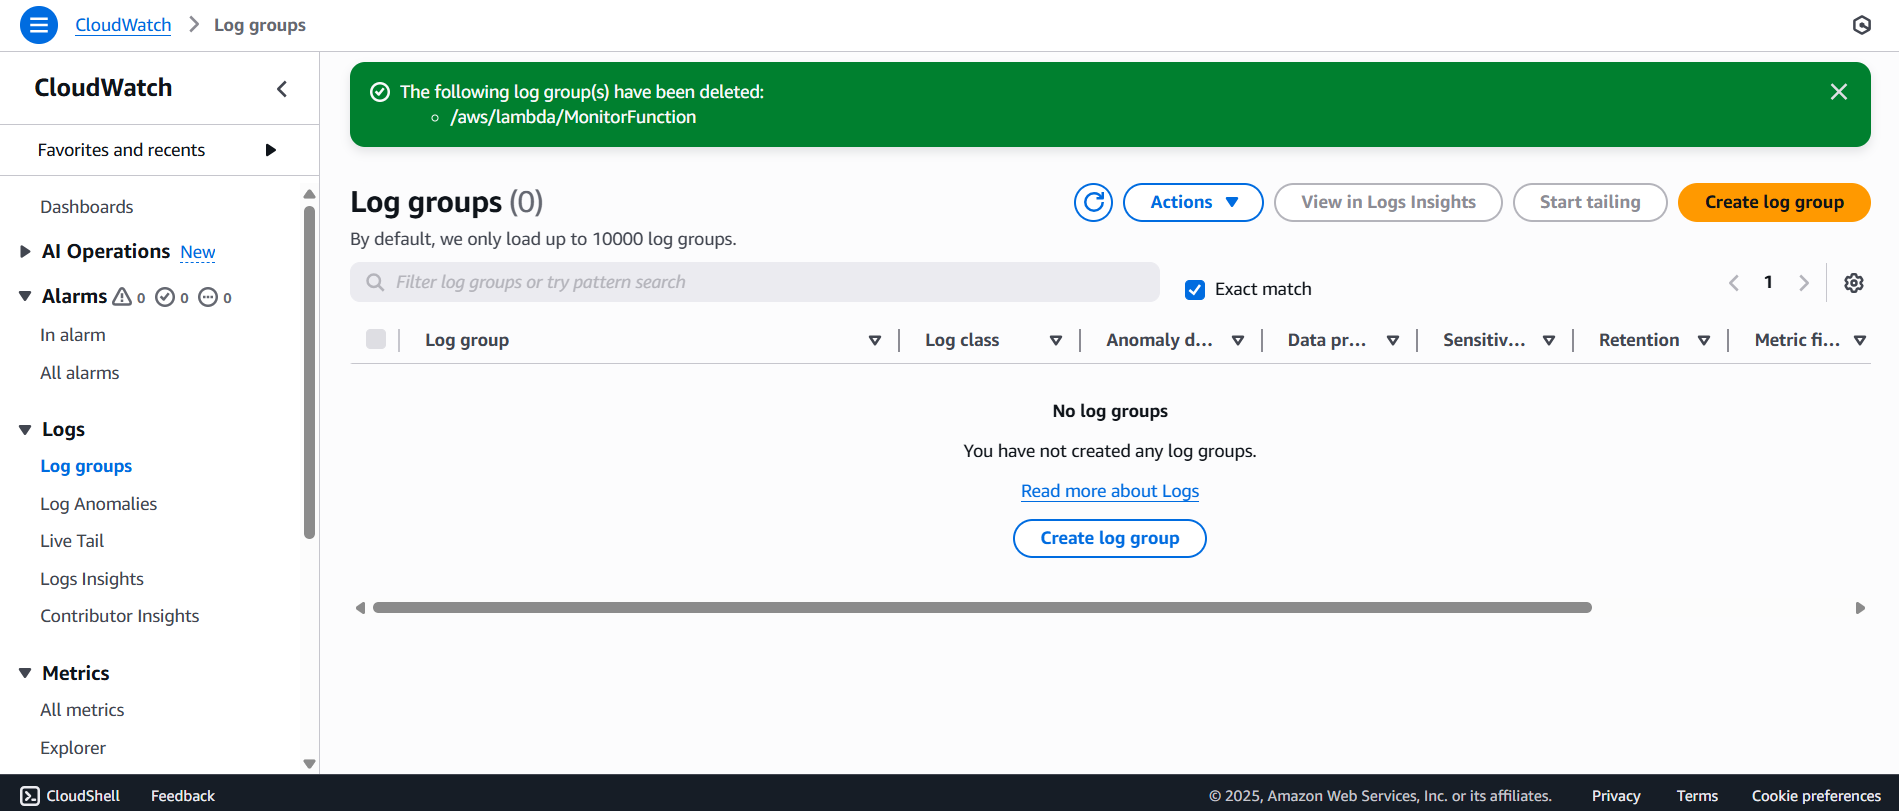Expand the AI Operations section
Screen dimensions: 1899x811
tap(25, 252)
